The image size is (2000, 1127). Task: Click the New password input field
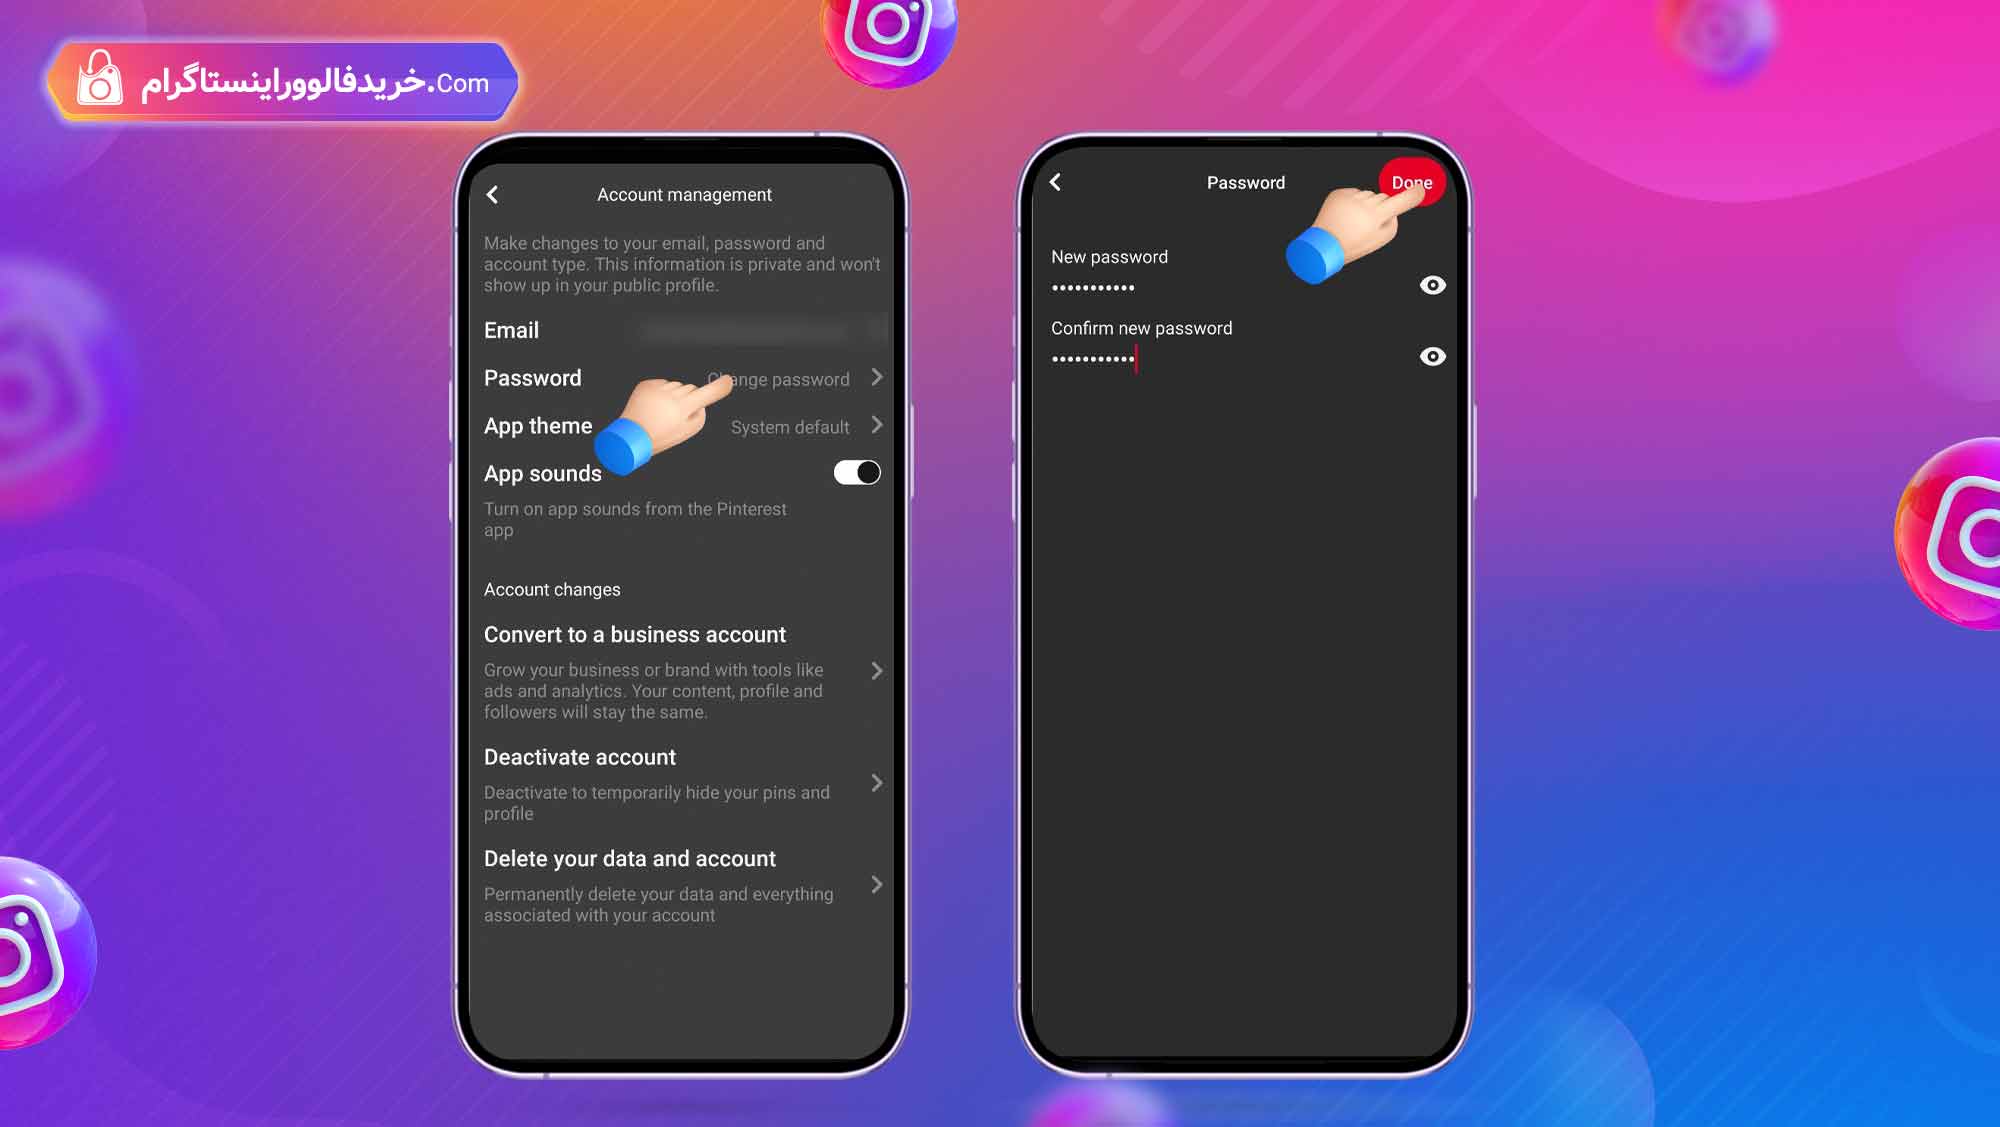1229,287
